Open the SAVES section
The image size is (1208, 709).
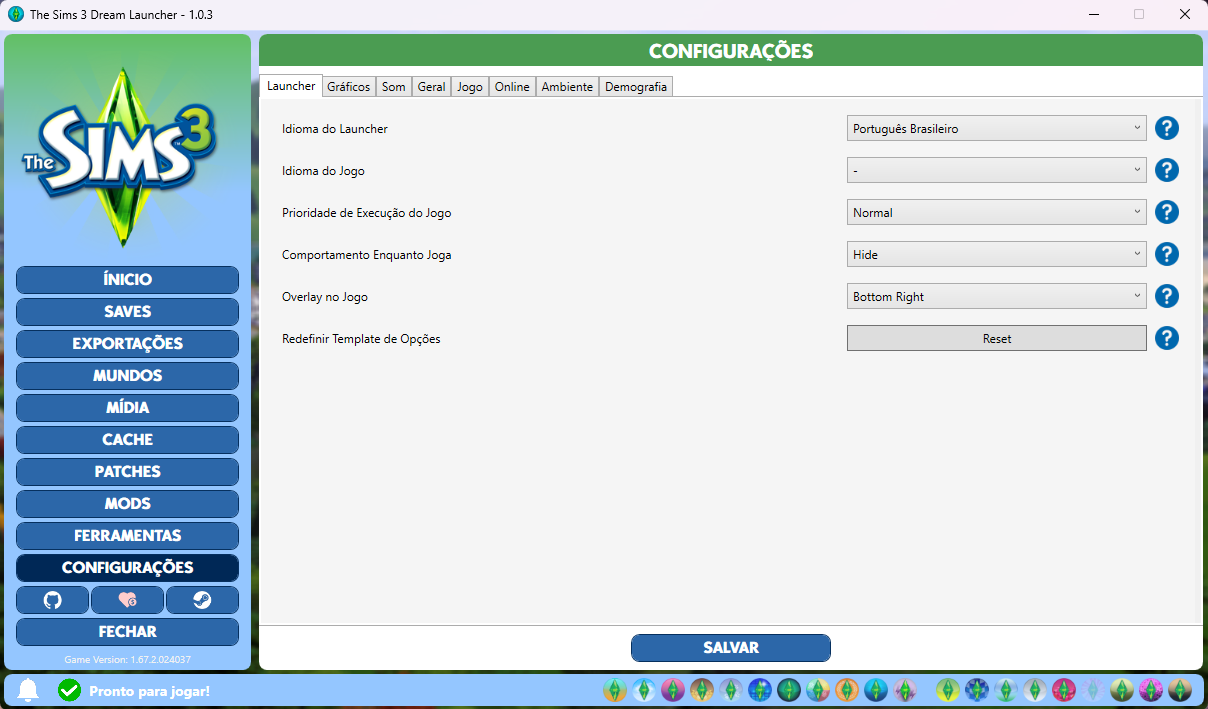point(127,312)
